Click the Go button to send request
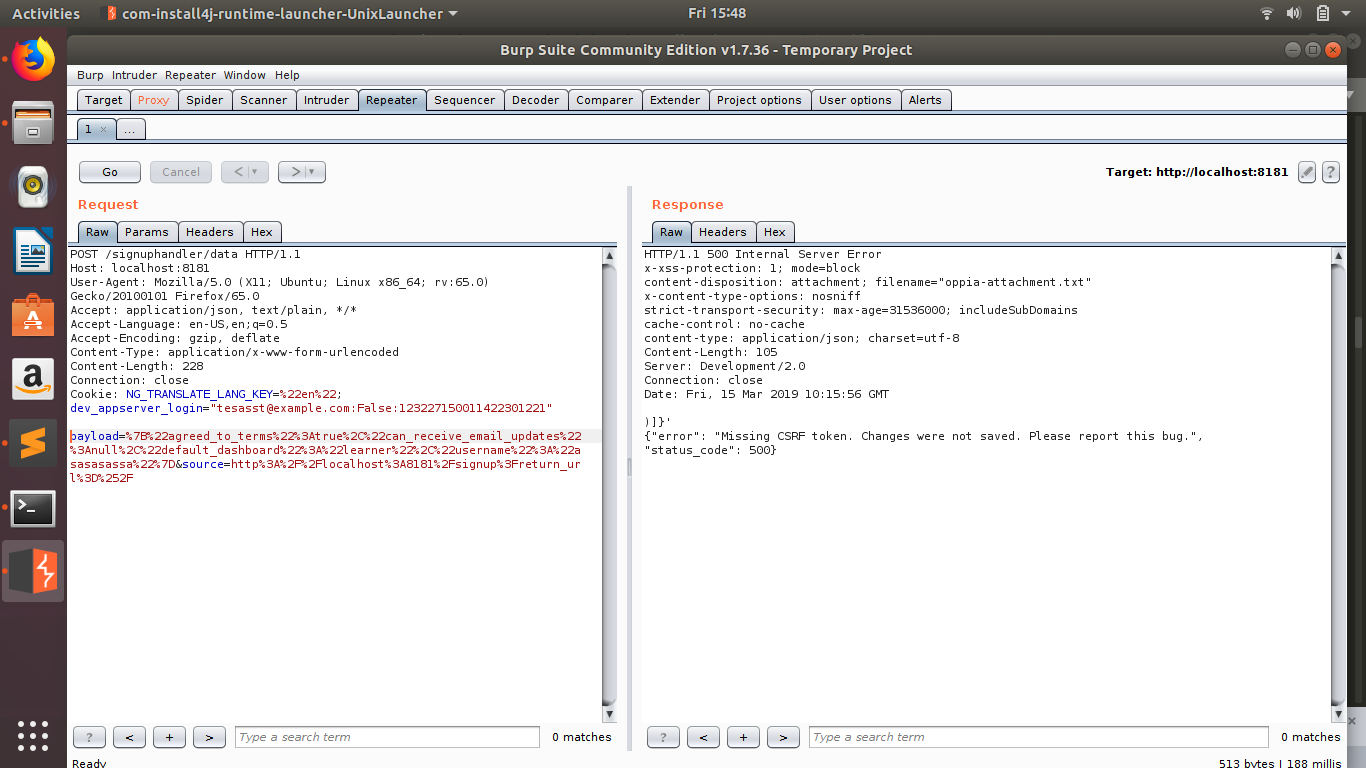This screenshot has height=768, width=1366. [x=110, y=172]
